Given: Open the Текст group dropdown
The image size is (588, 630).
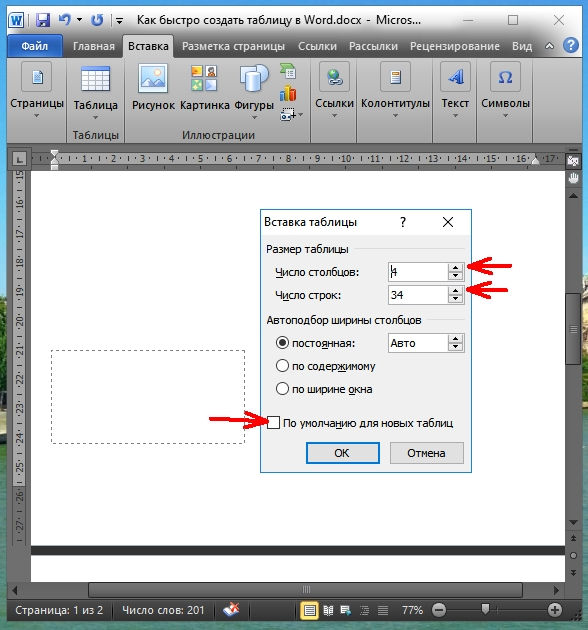Looking at the screenshot, I should (455, 116).
